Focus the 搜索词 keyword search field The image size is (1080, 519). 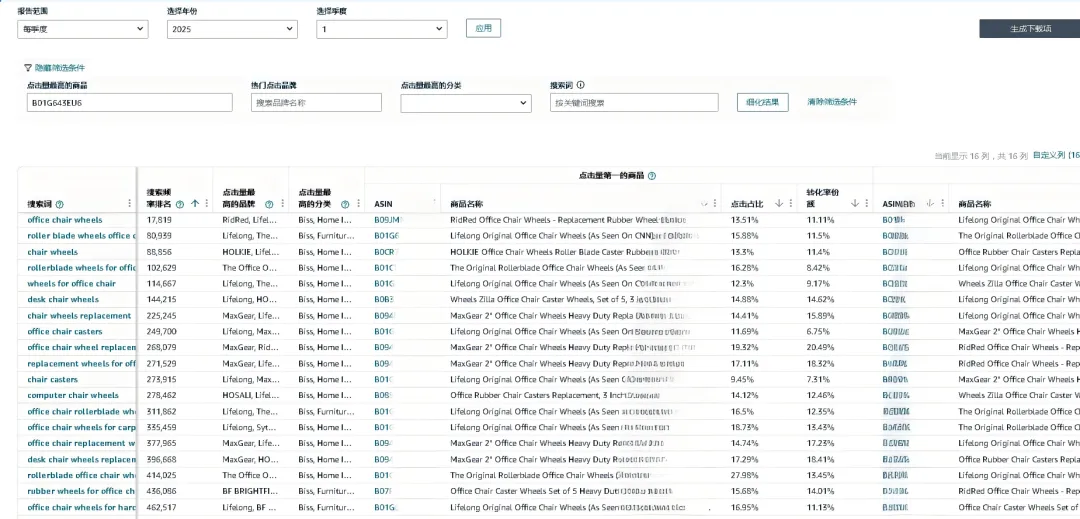coord(634,103)
